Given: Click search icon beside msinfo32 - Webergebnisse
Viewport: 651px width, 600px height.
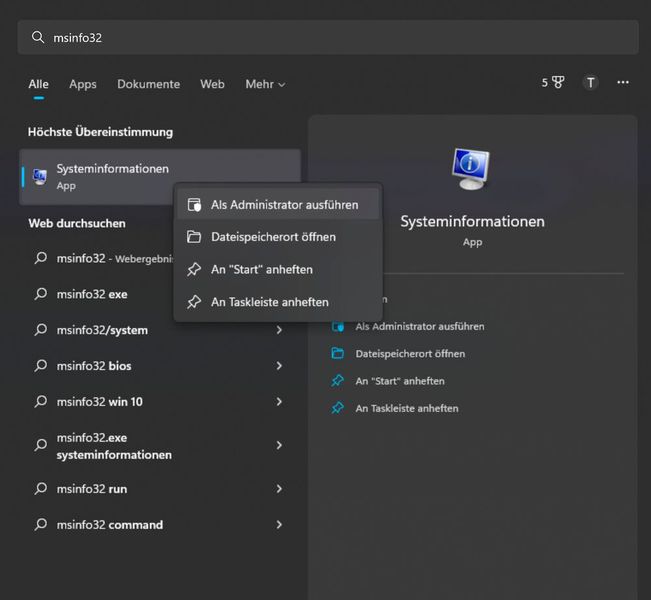Looking at the screenshot, I should (41, 258).
